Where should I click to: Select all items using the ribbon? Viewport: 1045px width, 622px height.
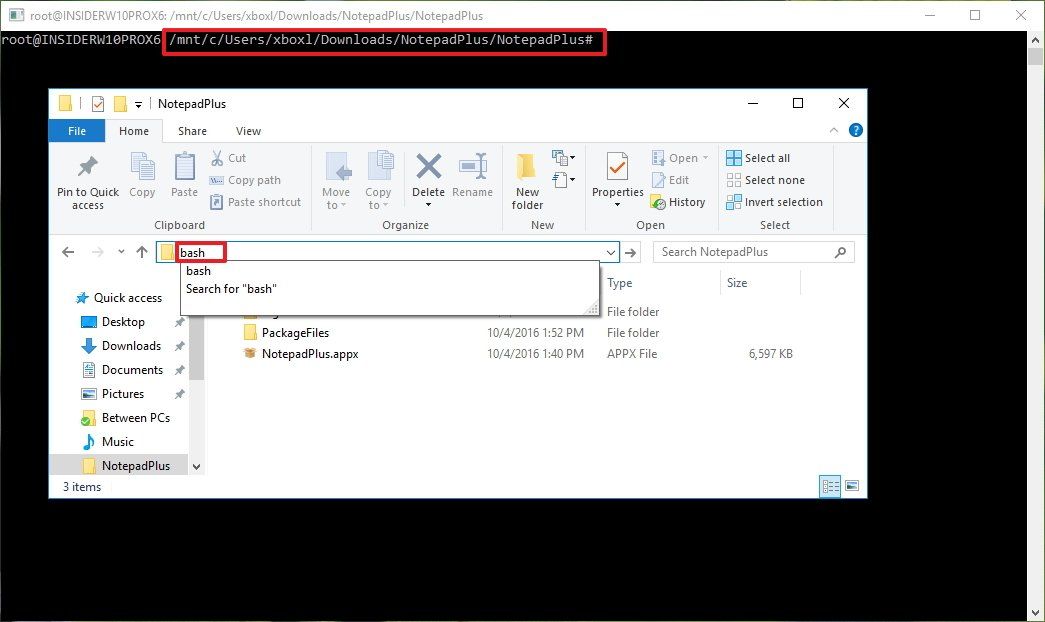759,158
